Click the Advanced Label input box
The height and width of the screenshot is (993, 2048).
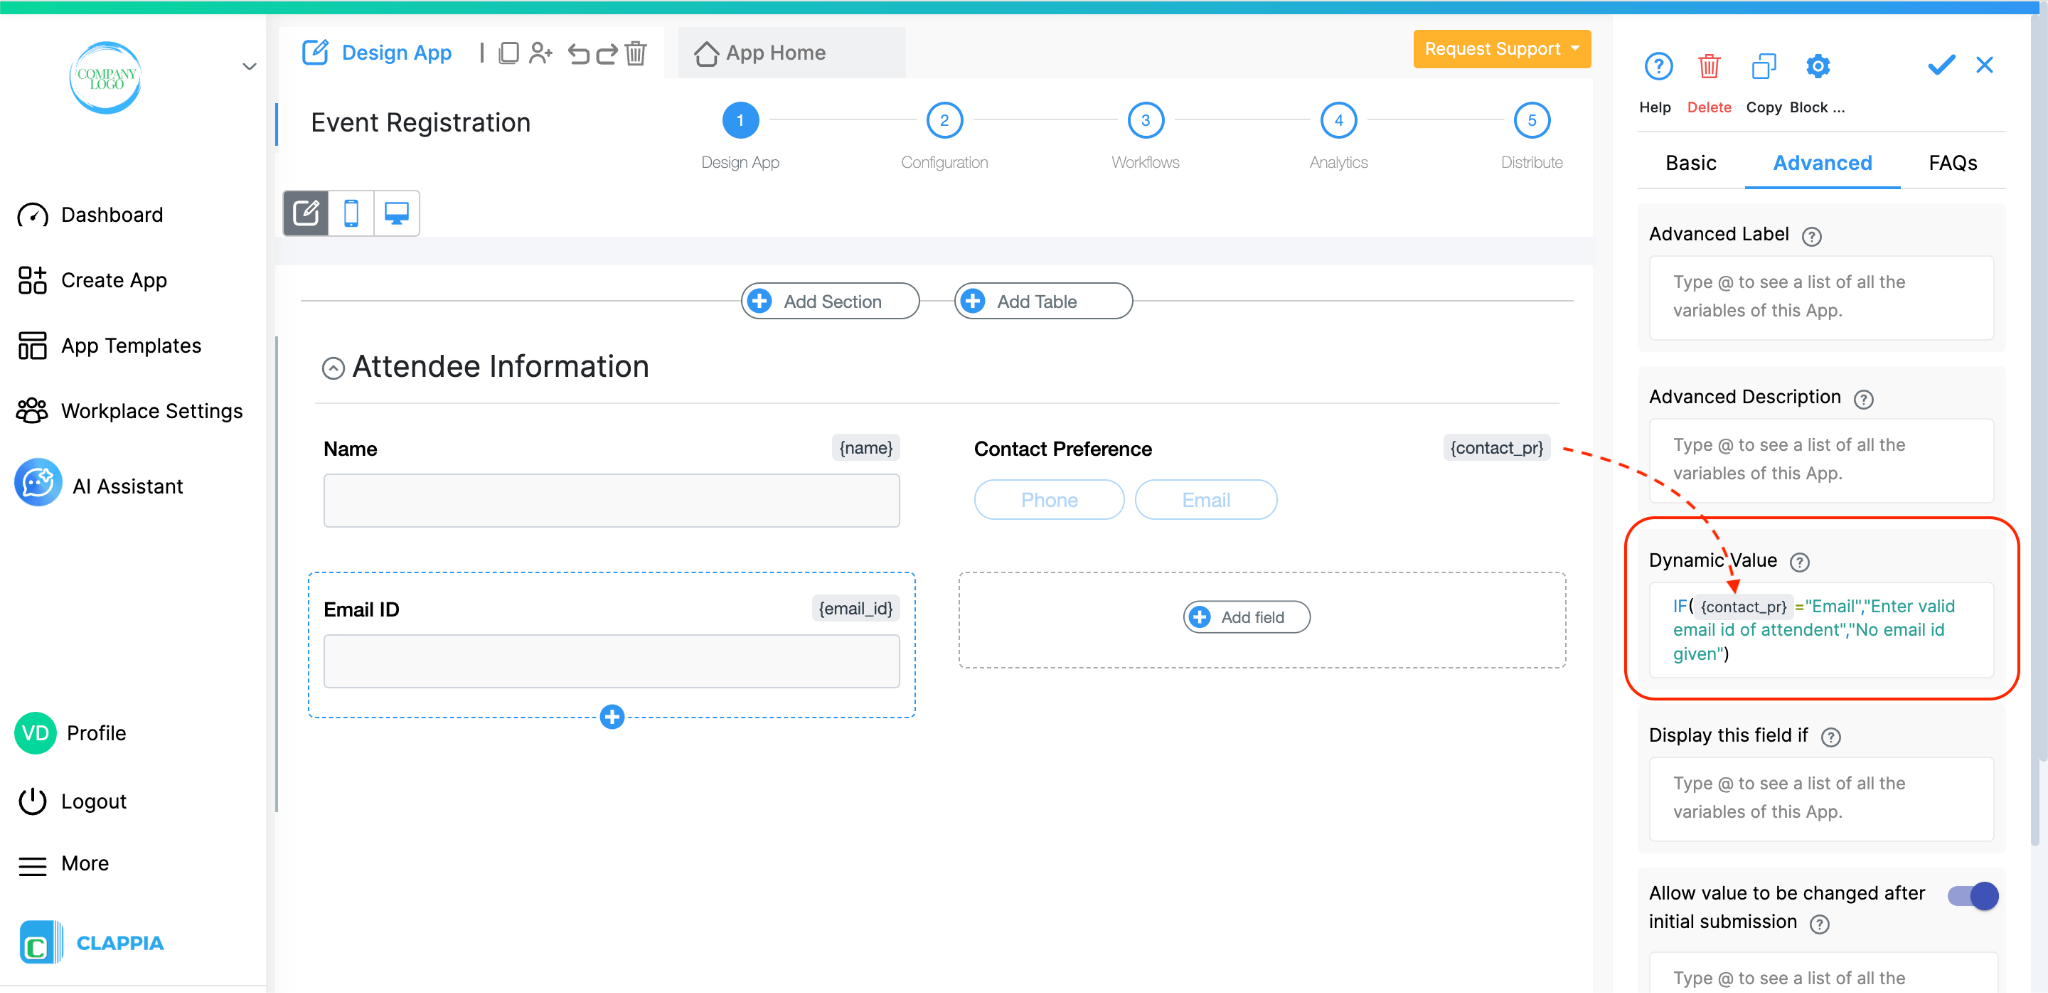(x=1821, y=297)
